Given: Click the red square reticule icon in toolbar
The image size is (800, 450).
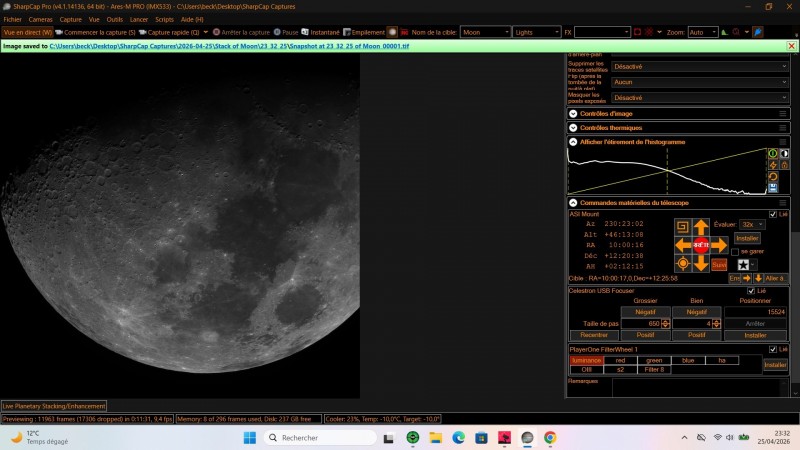Looking at the screenshot, I should (x=637, y=32).
